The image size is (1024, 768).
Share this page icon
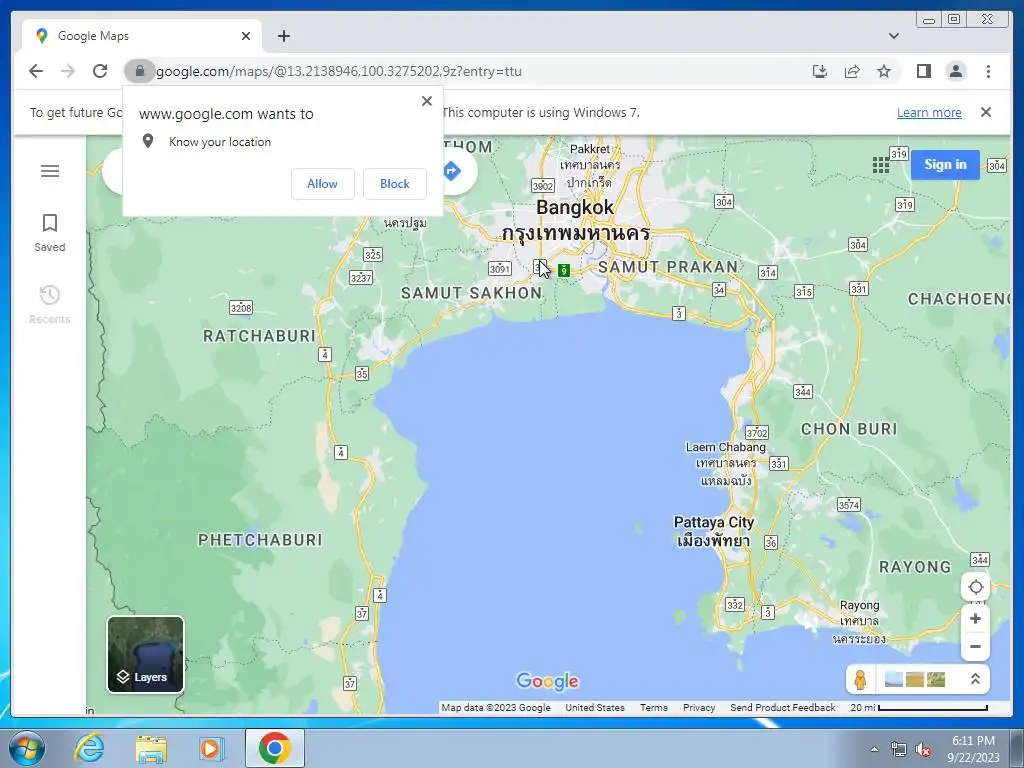[852, 71]
